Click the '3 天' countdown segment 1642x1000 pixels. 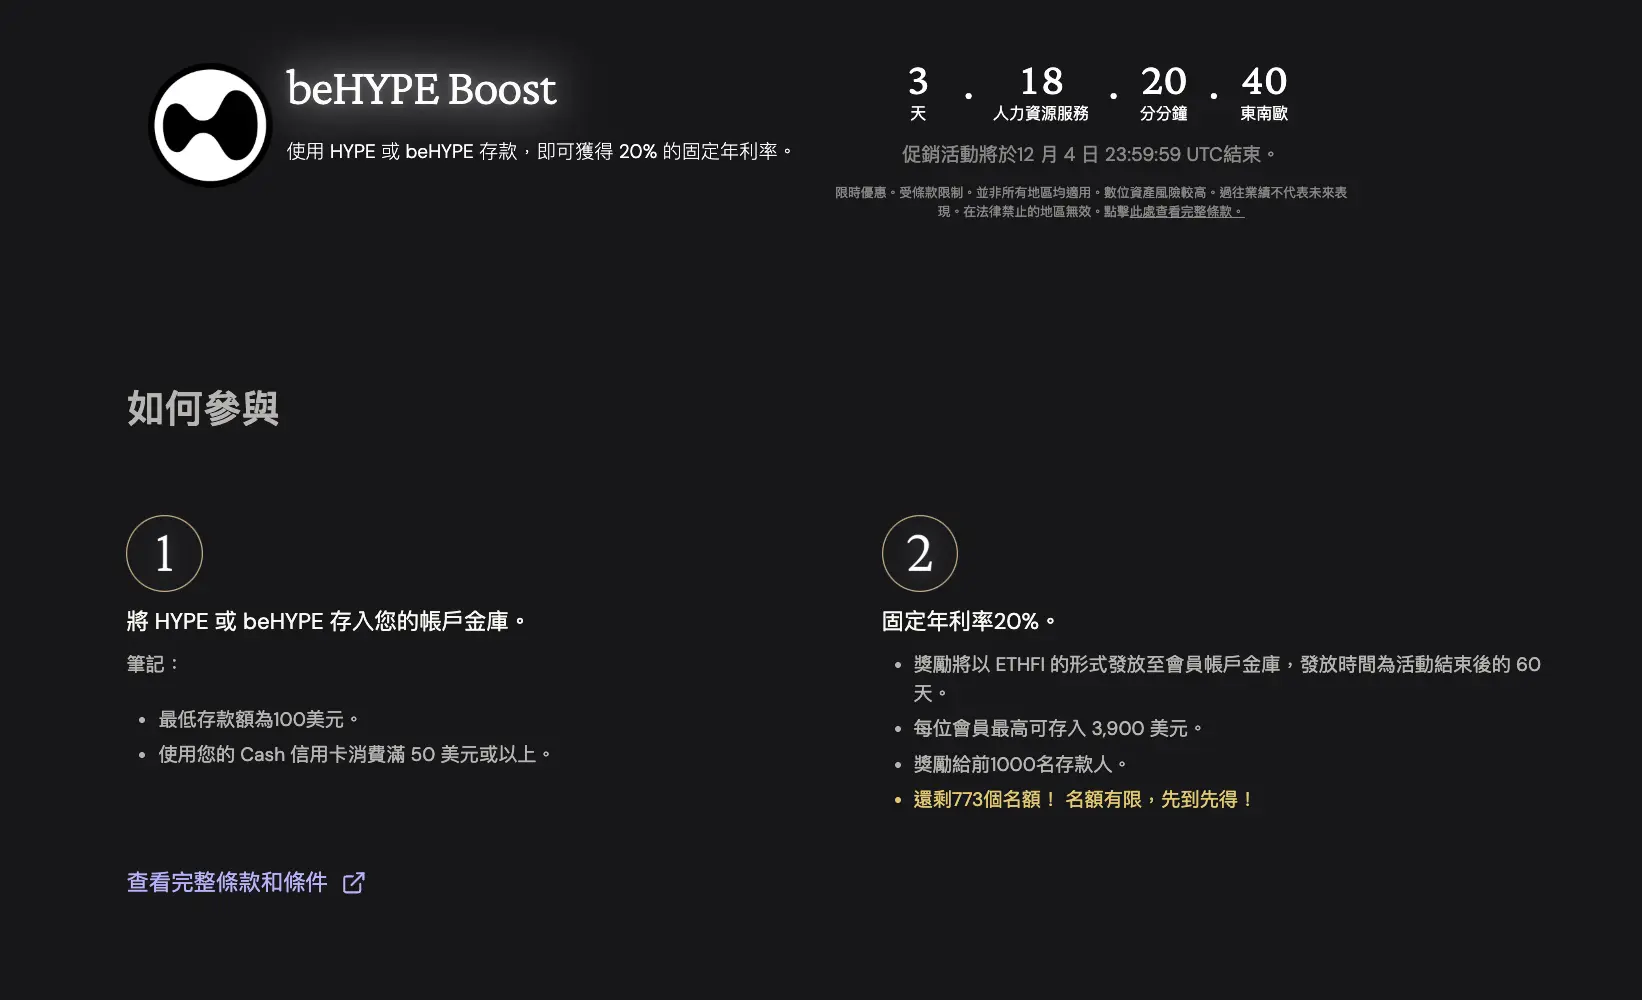point(917,92)
